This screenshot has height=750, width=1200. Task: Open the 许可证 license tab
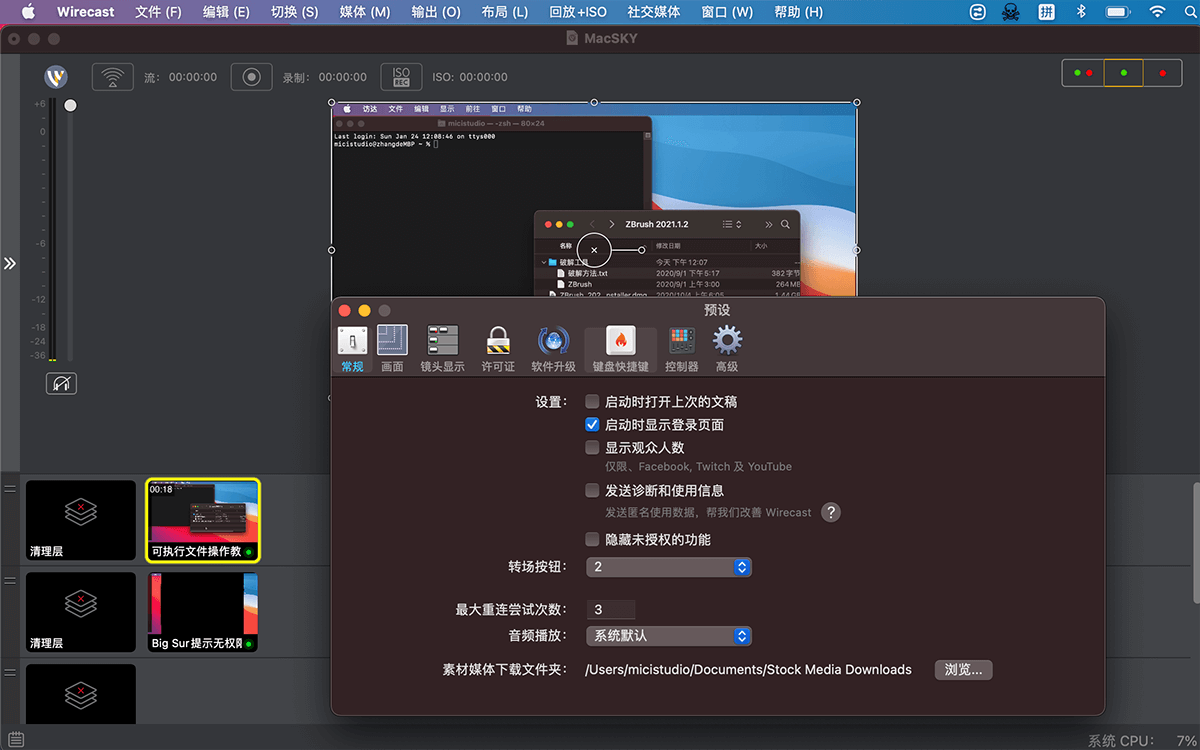(x=498, y=350)
